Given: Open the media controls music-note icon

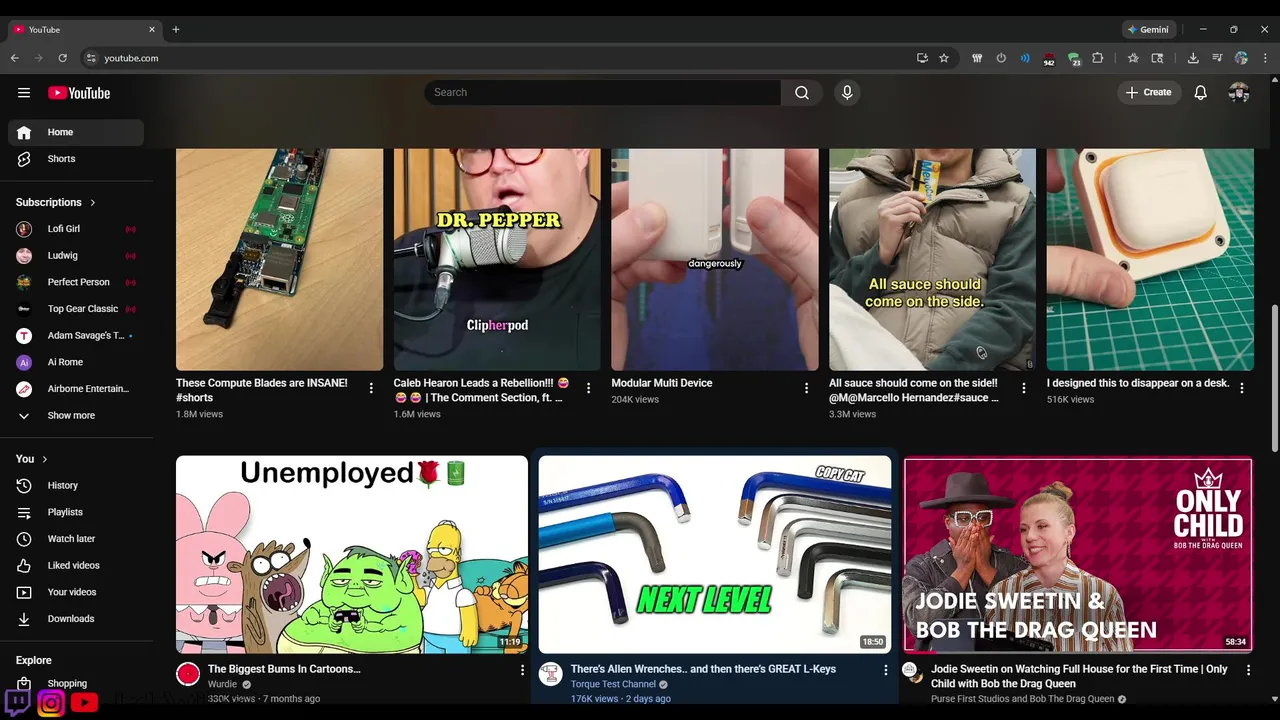Looking at the screenshot, I should point(1217,58).
